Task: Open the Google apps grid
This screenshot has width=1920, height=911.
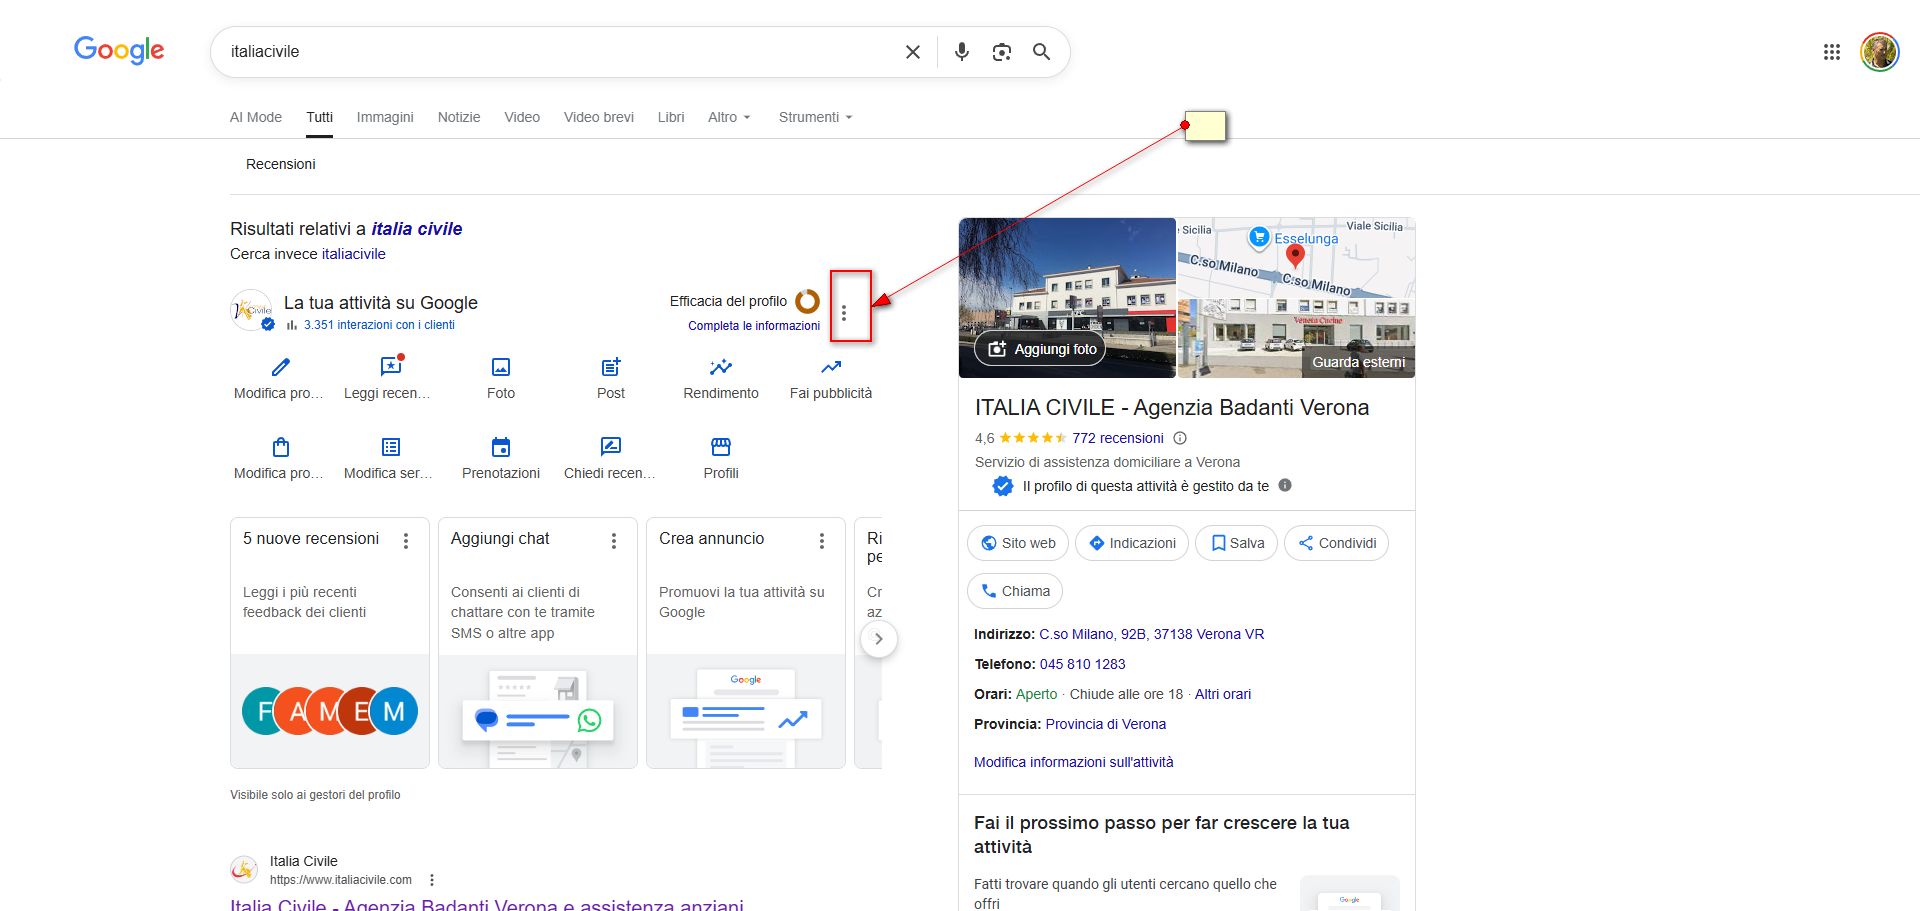Action: coord(1831,52)
